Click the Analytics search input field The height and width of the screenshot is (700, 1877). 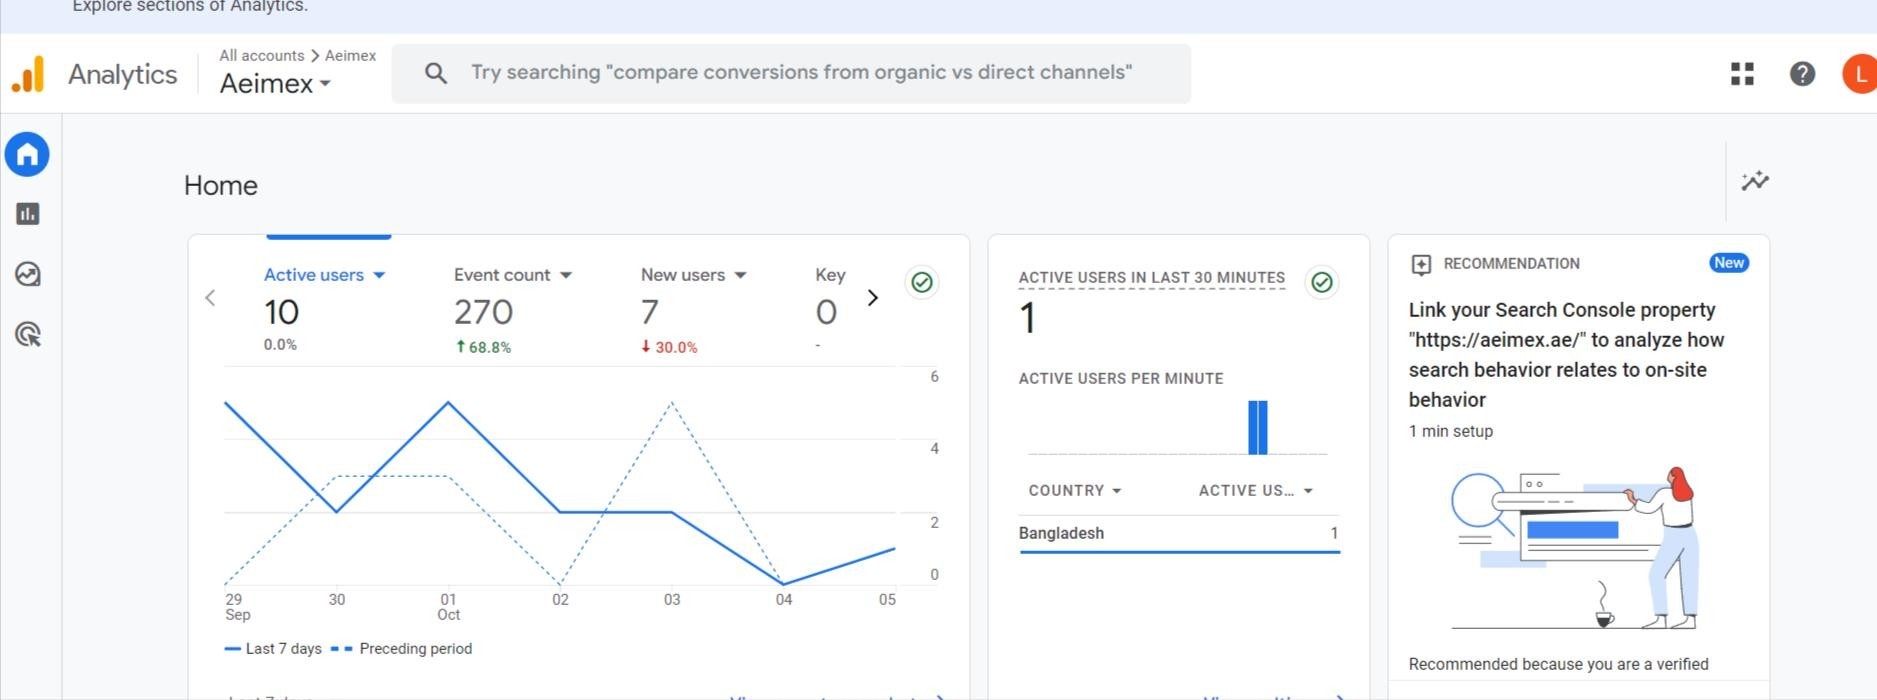800,73
